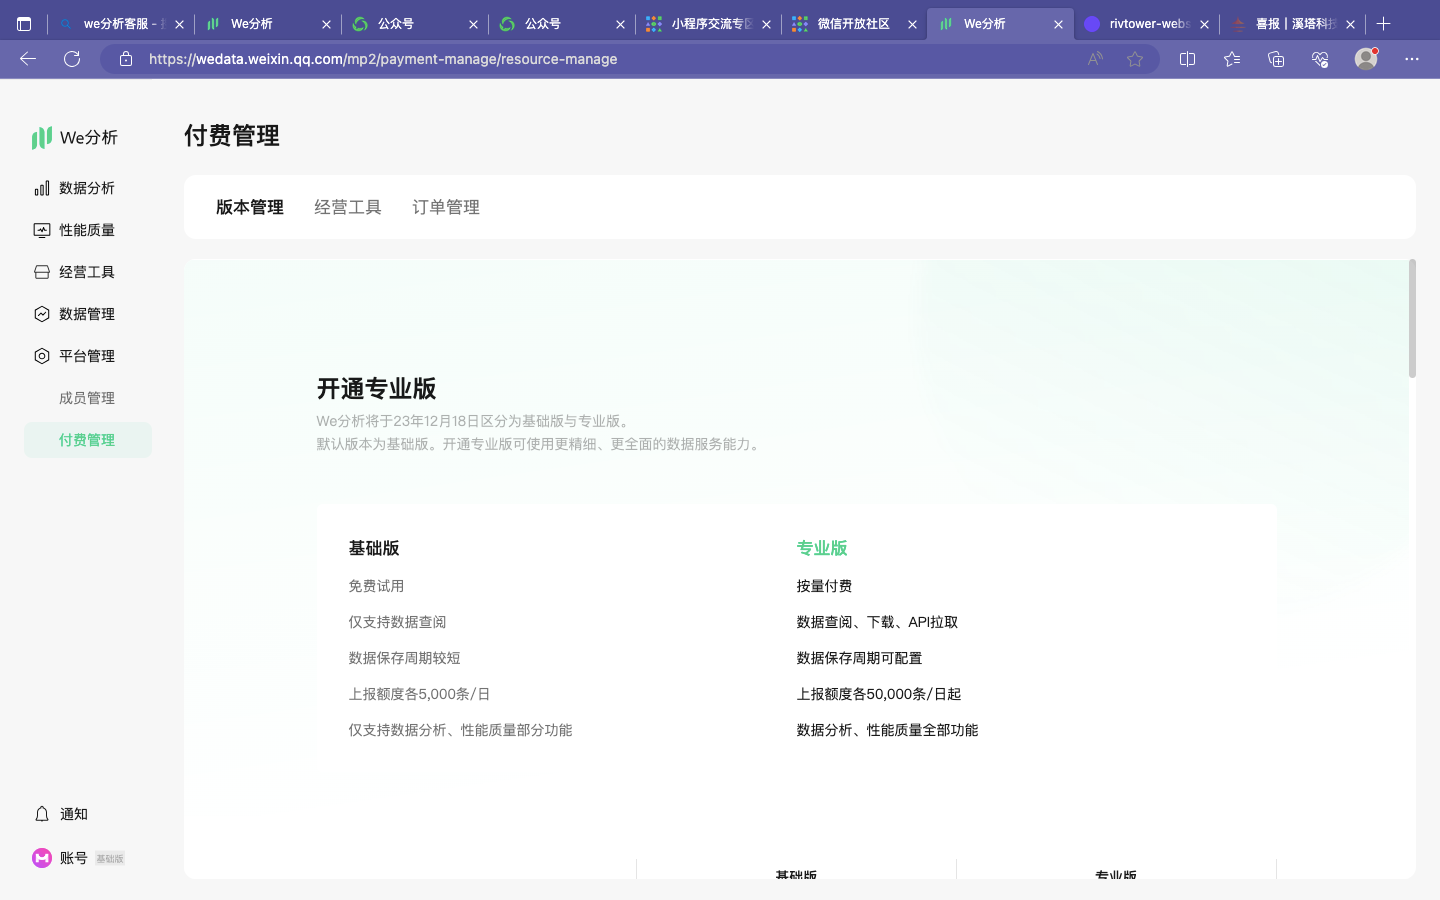Open favorites list icon
Screen dimensions: 1440x900
pyautogui.click(x=1232, y=59)
